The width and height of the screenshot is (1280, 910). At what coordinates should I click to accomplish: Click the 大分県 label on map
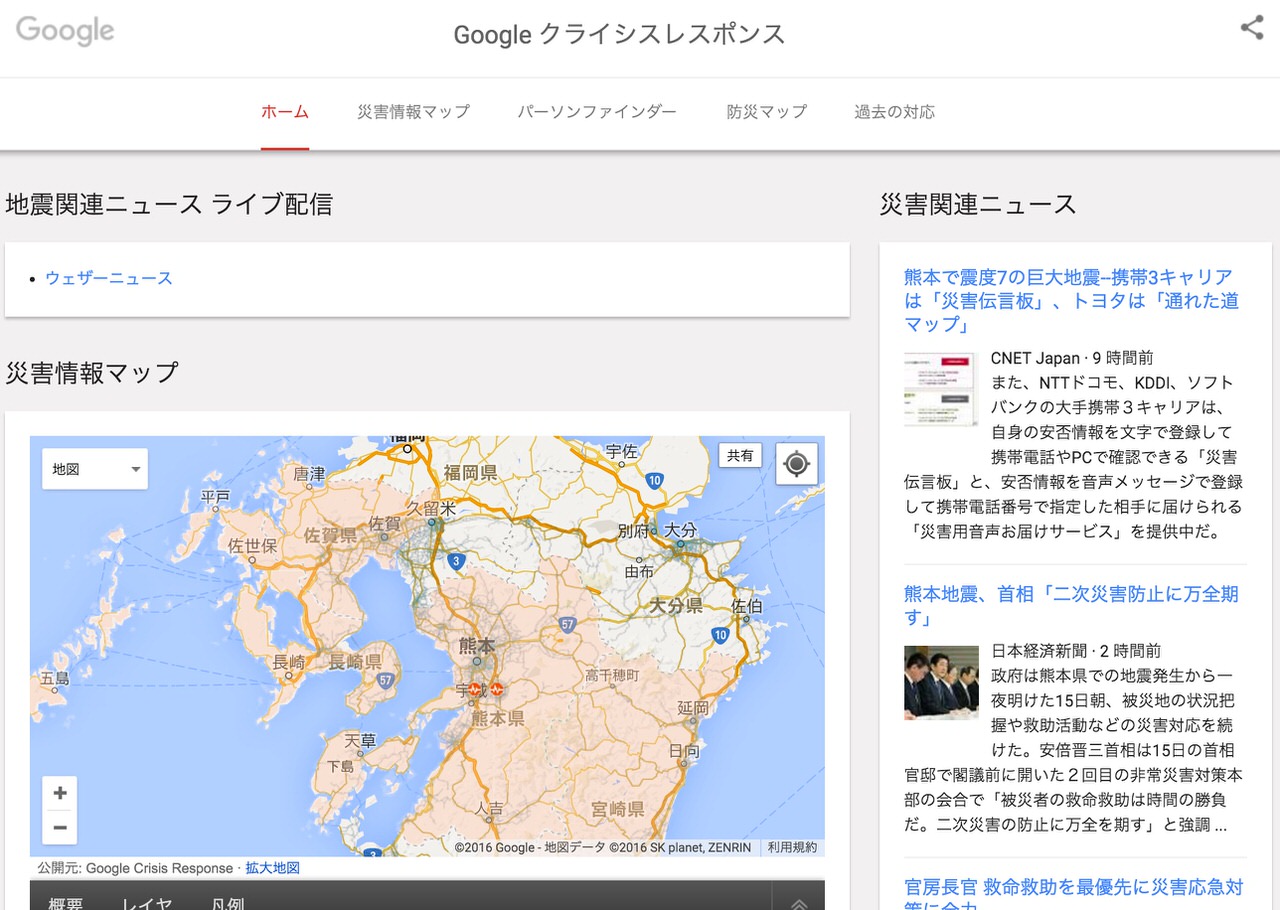pos(676,606)
